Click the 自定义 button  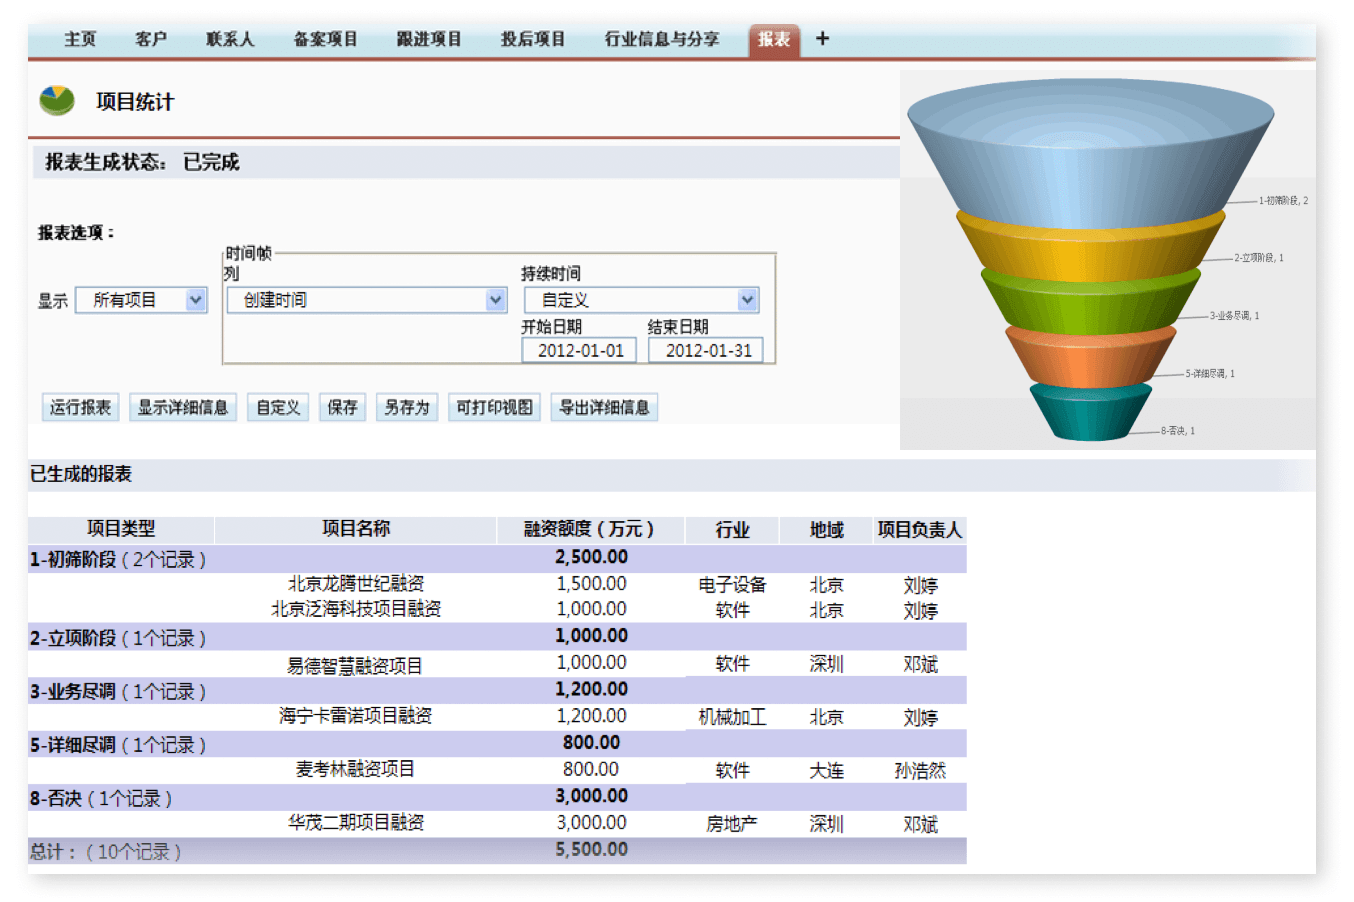pos(278,407)
